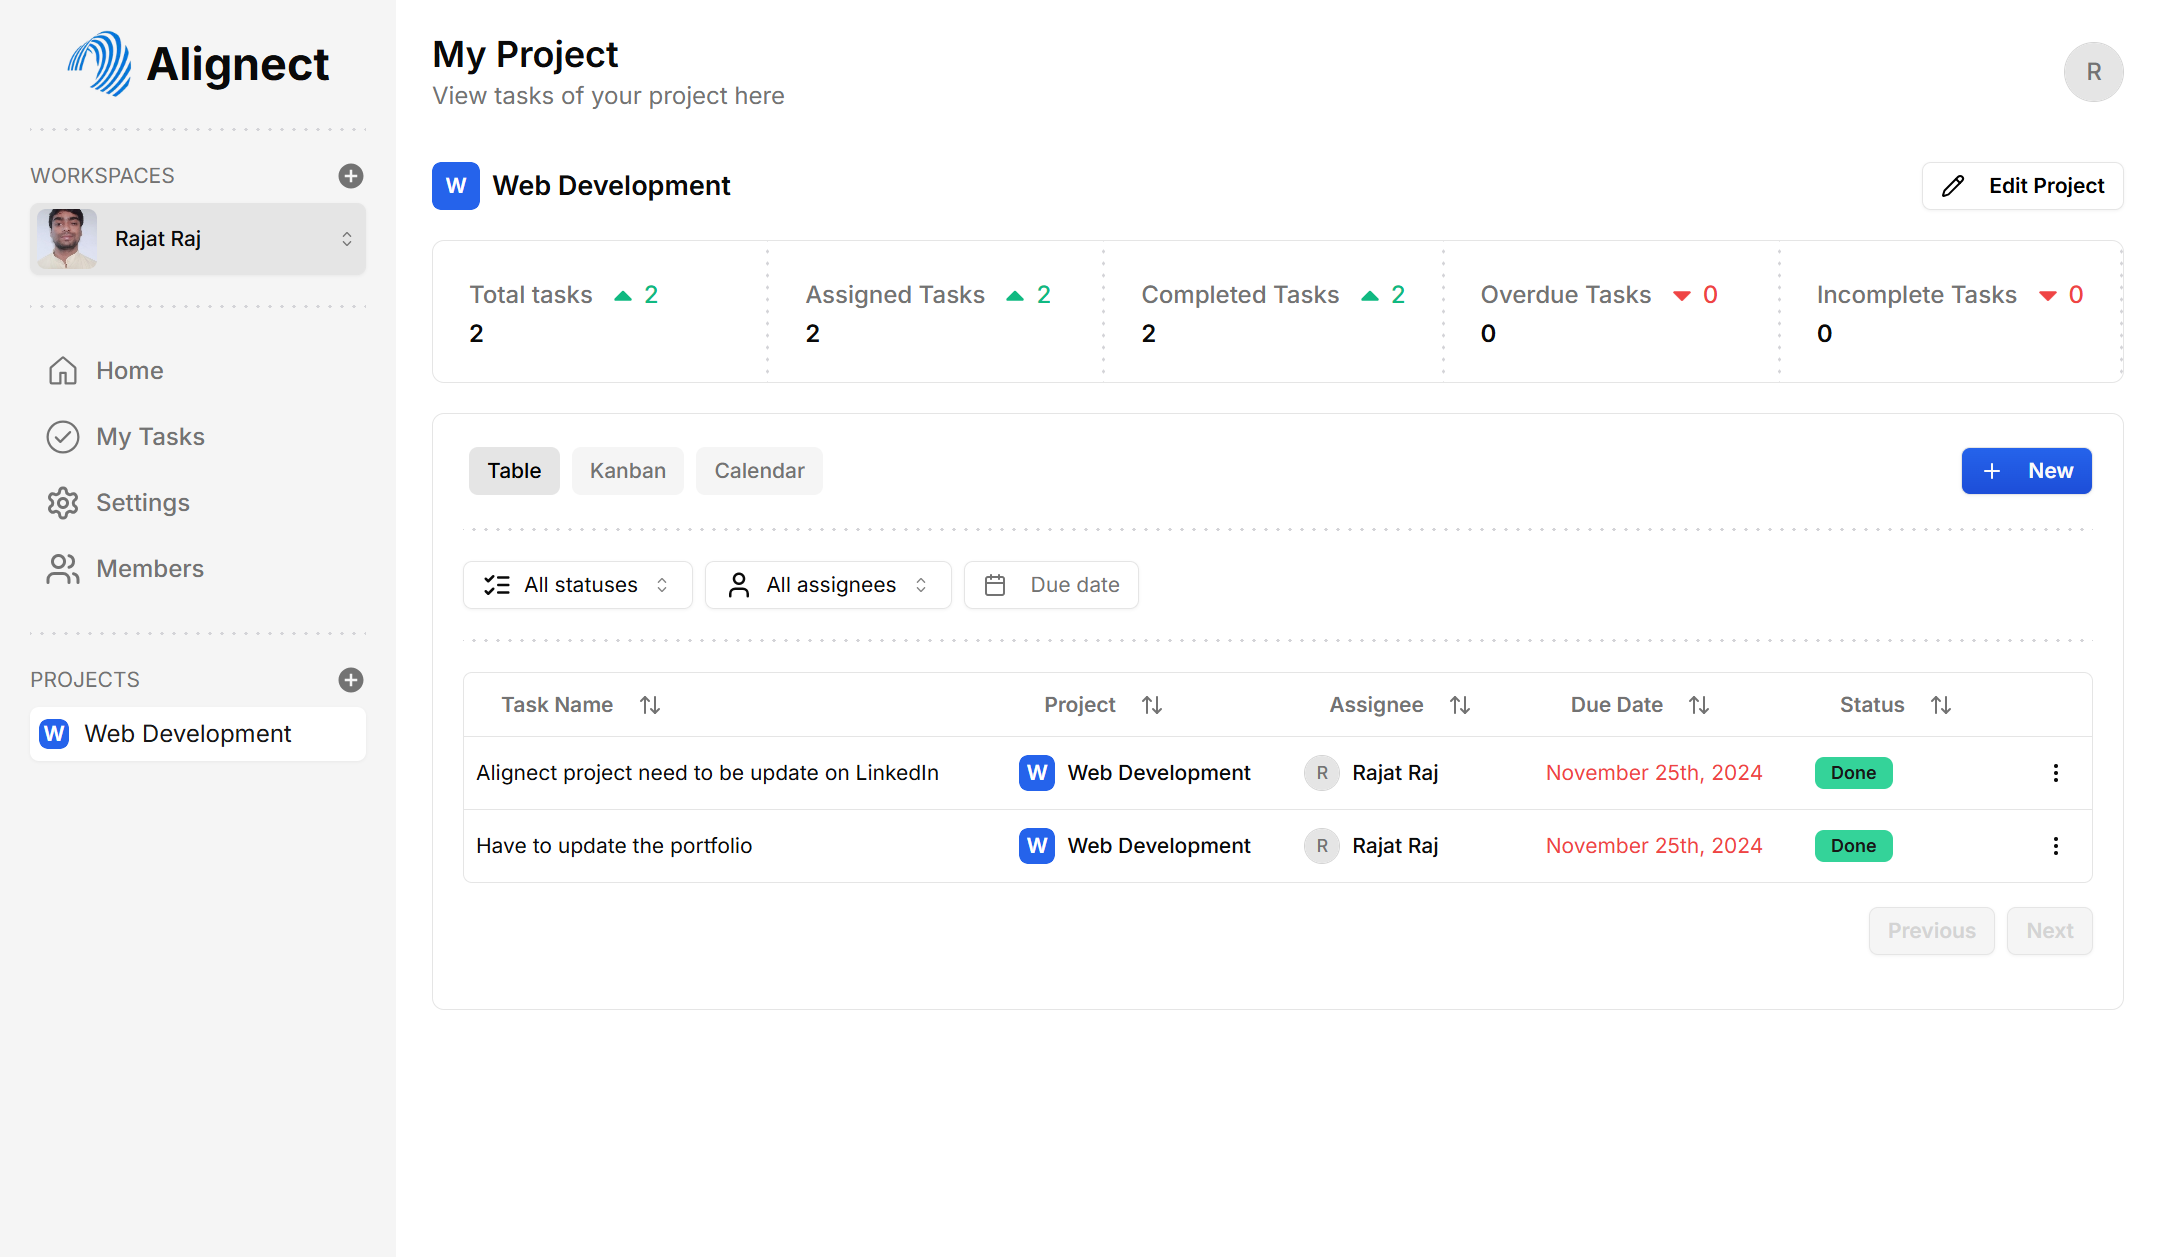Click the Edit Project button
This screenshot has height=1257, width=2160.
2023,186
